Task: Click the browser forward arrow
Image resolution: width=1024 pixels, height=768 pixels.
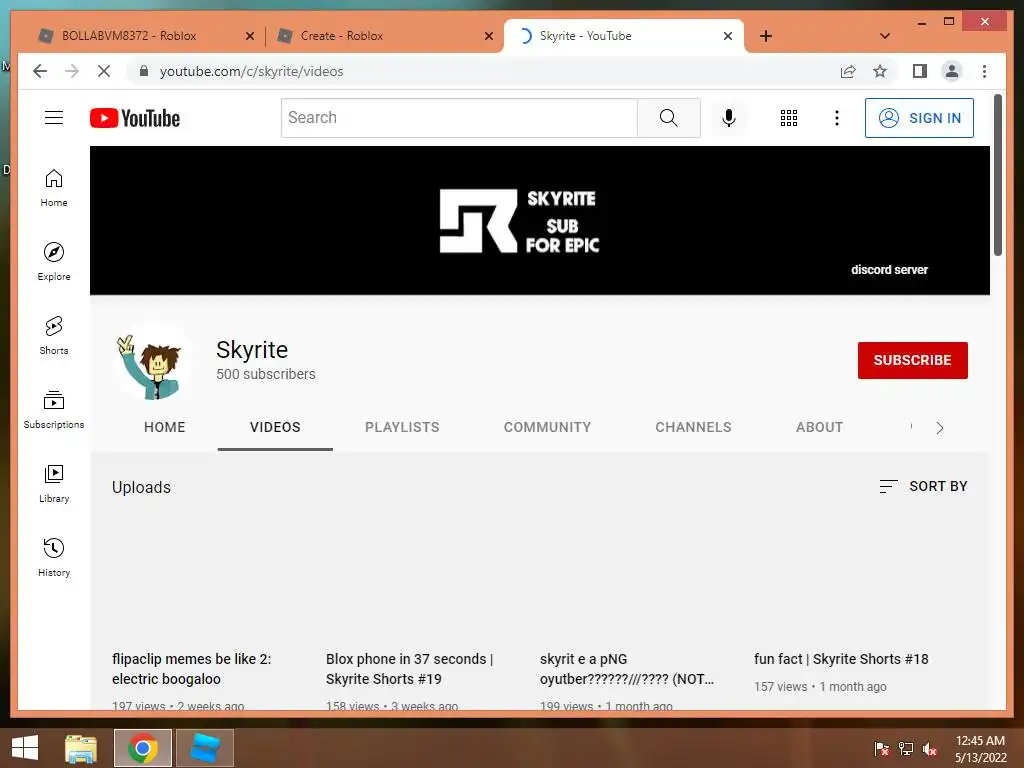Action: tap(72, 71)
